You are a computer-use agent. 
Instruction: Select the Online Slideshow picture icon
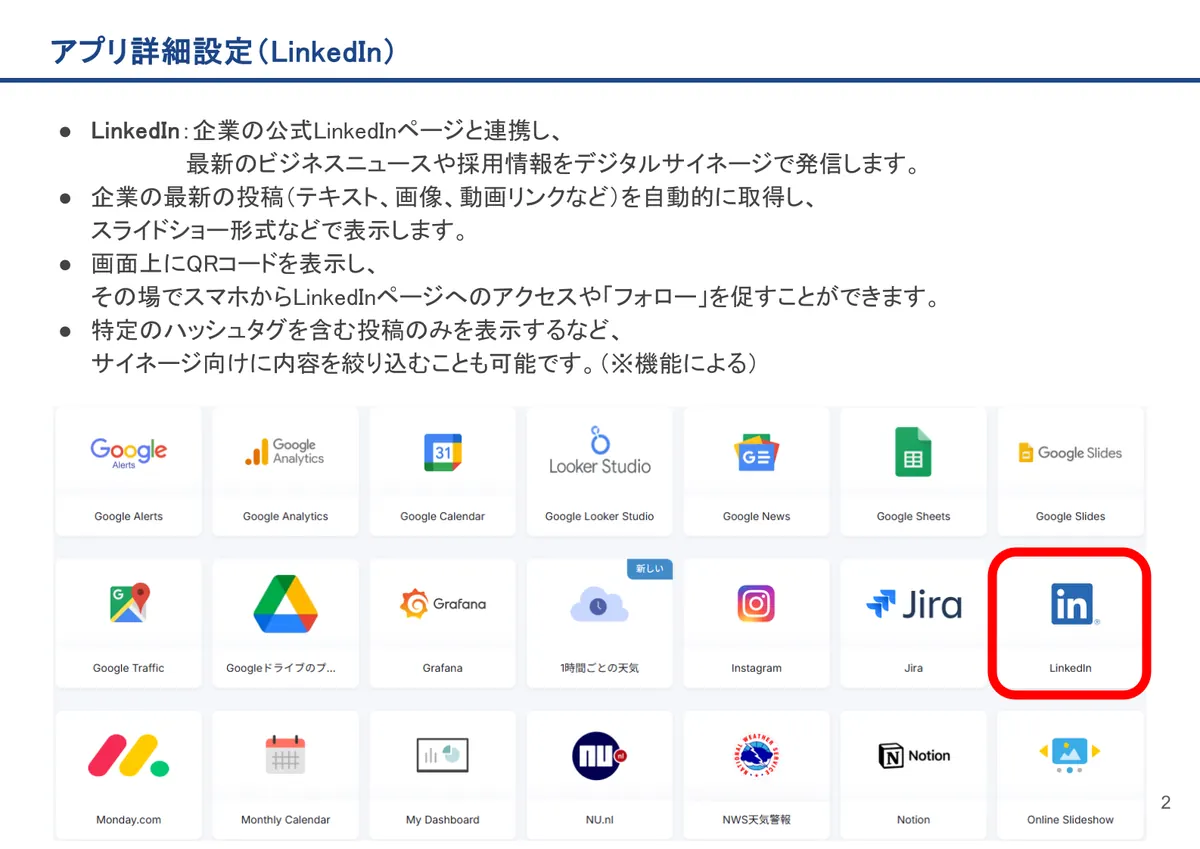tap(1070, 754)
